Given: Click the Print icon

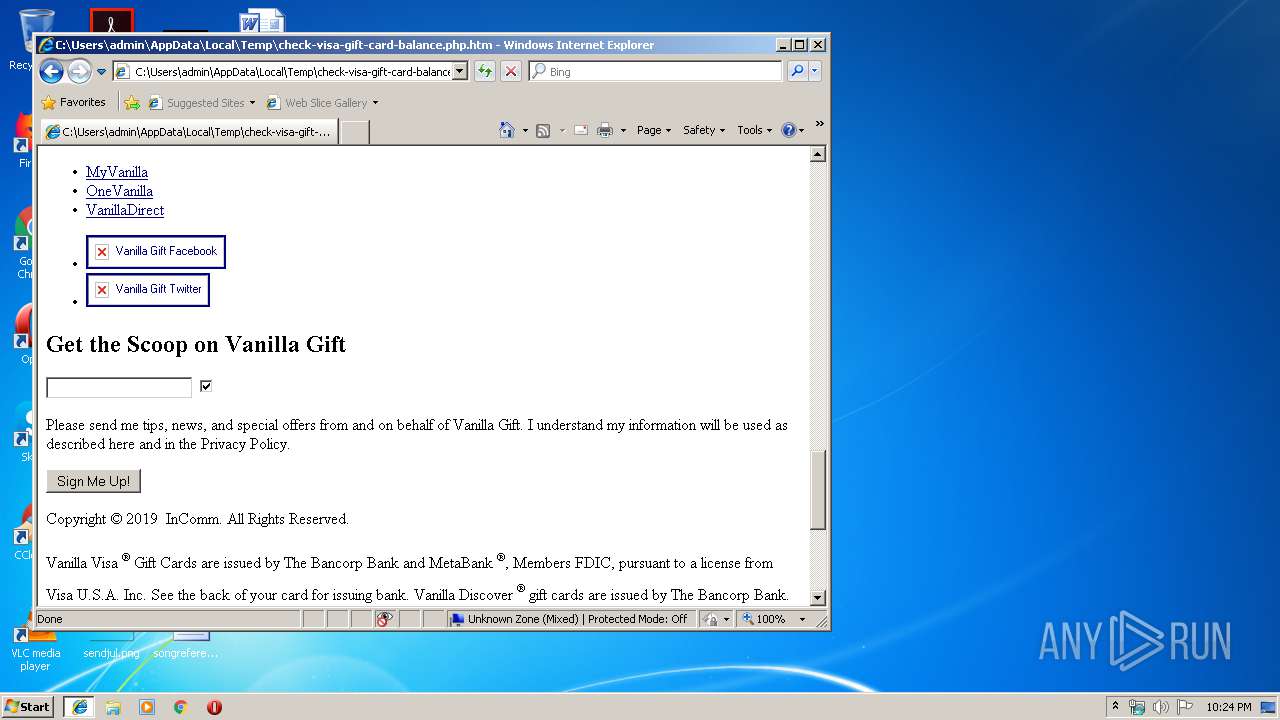Looking at the screenshot, I should 605,131.
